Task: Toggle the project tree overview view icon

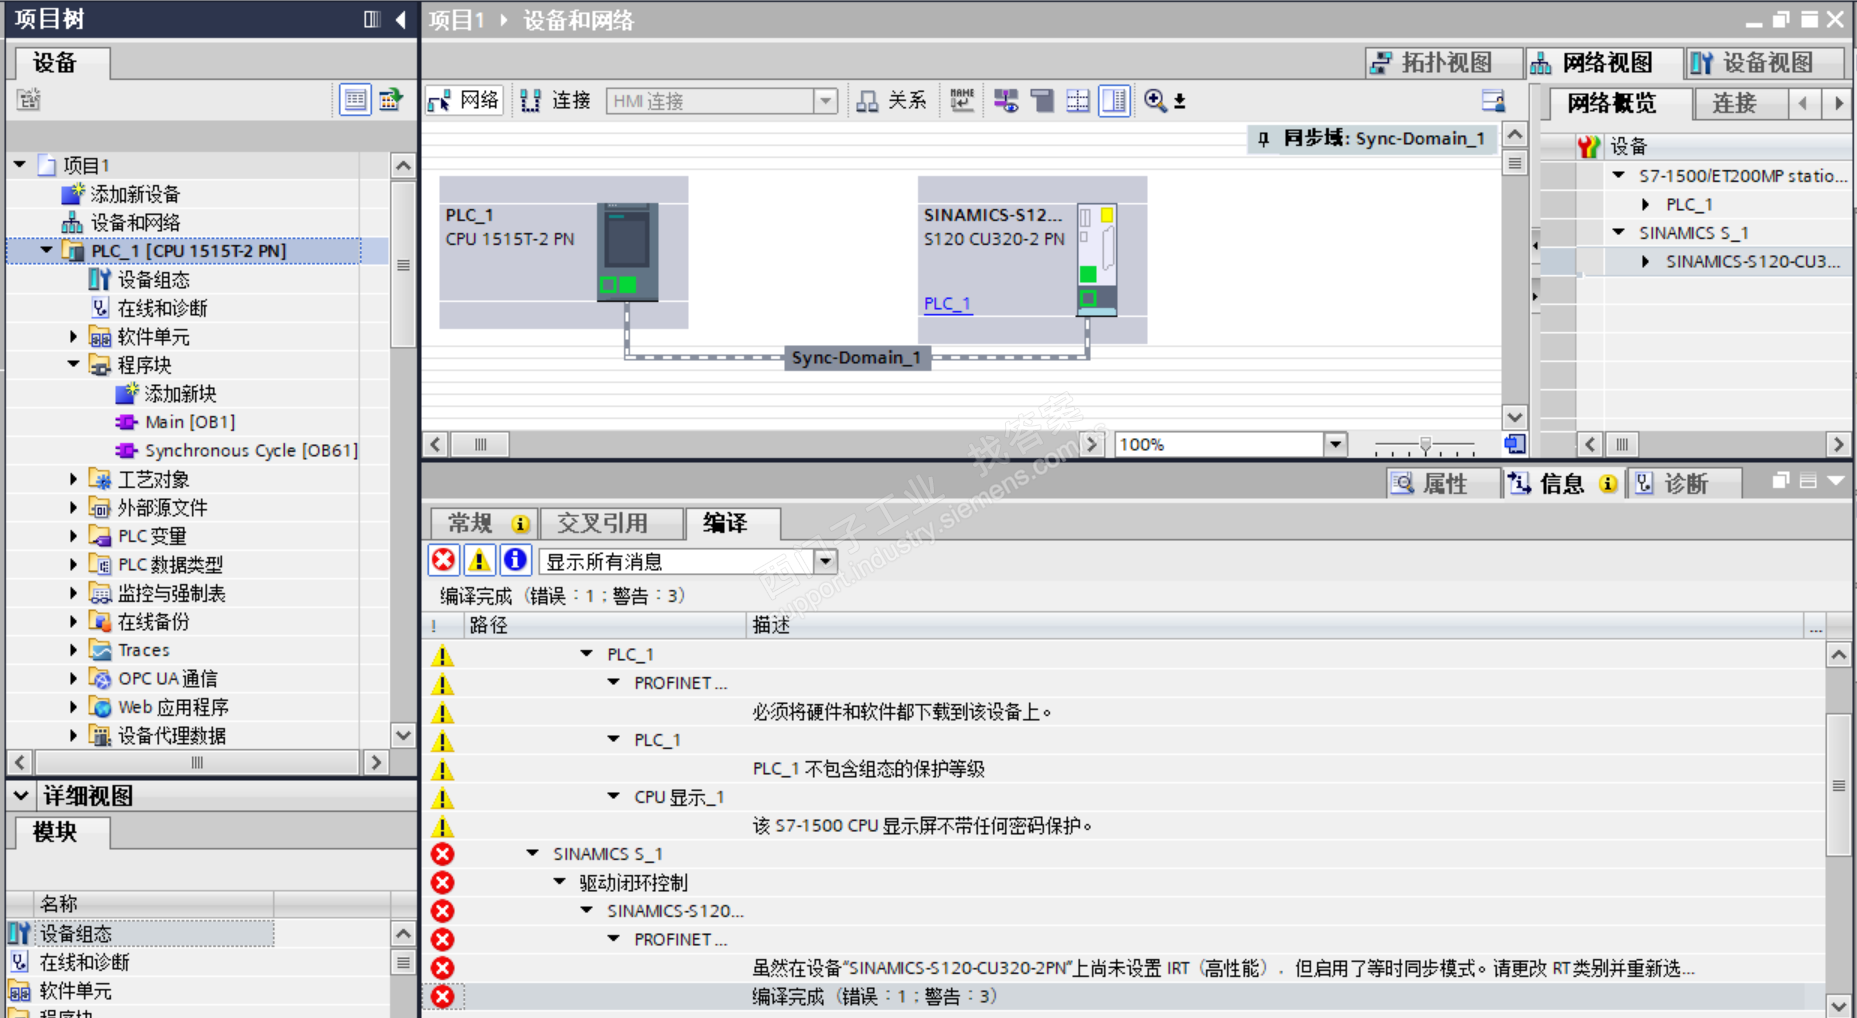Action: tap(355, 100)
